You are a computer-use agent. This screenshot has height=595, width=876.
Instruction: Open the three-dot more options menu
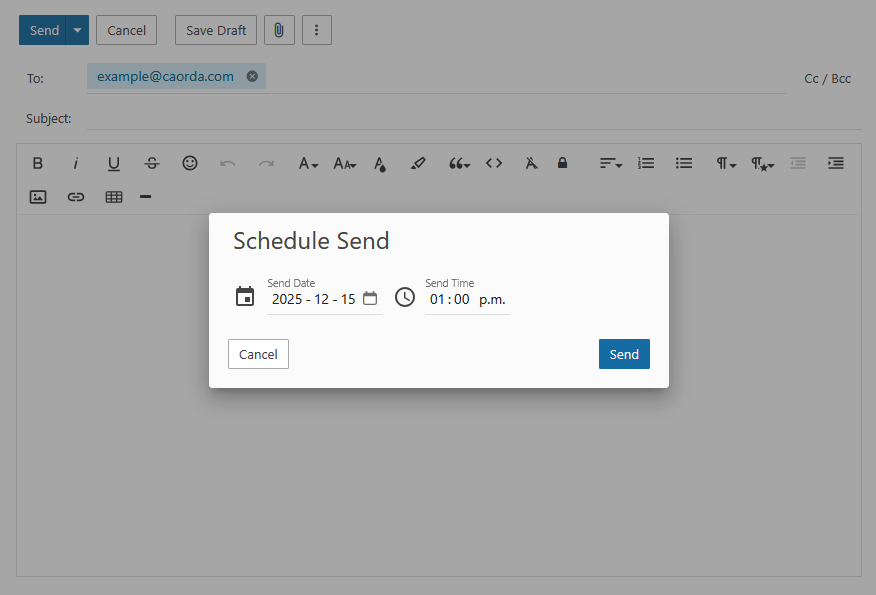(317, 30)
